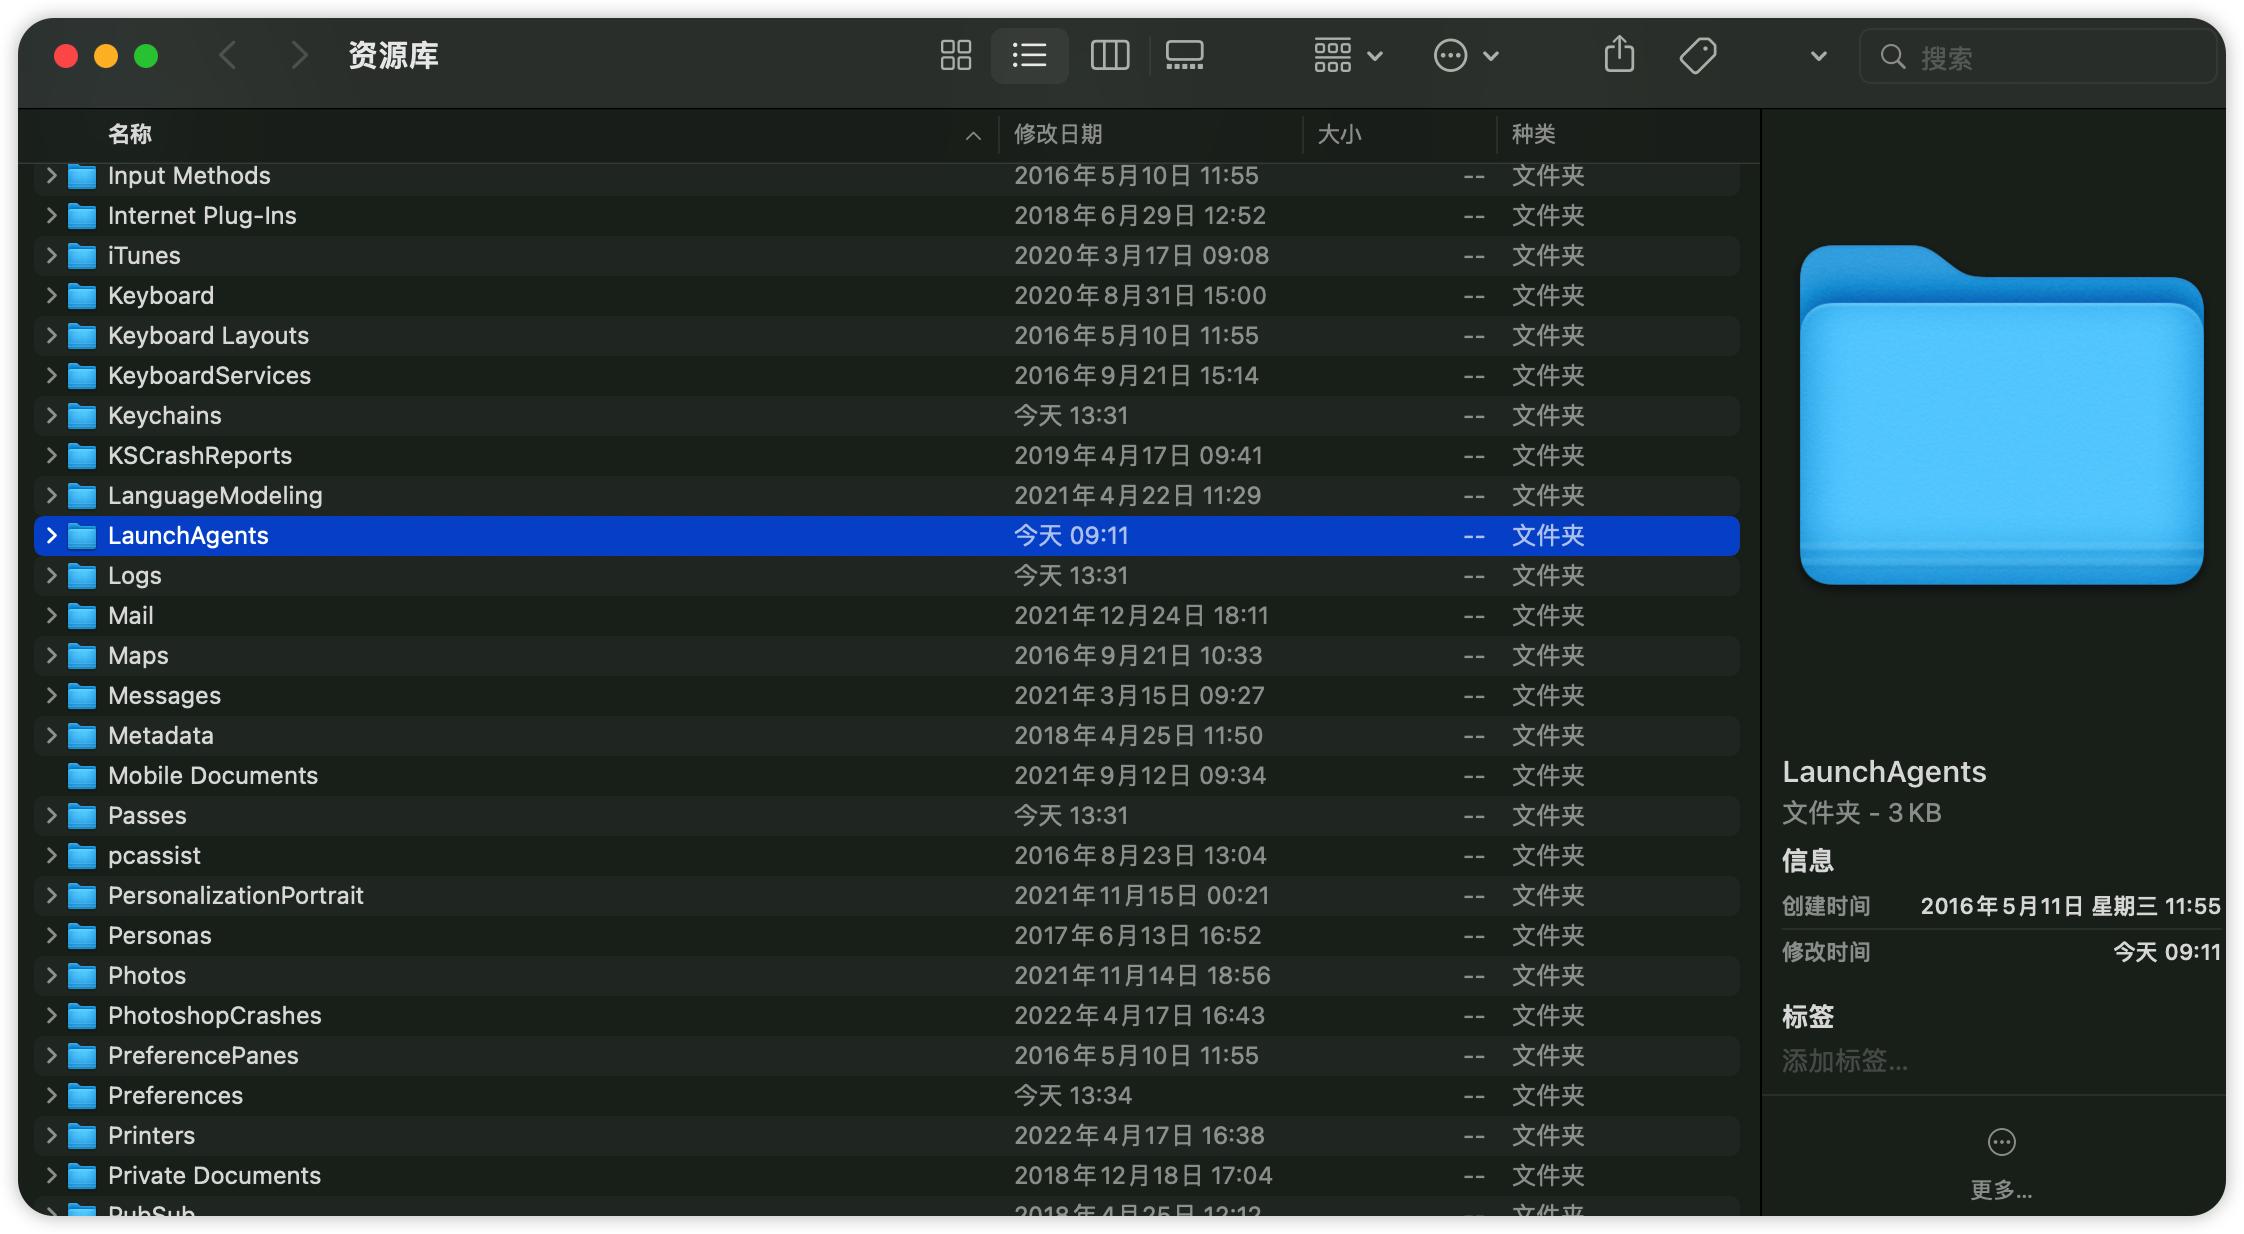Viewport: 2244px width, 1234px height.
Task: Click 添加标签... field to add tags
Action: 1845,1061
